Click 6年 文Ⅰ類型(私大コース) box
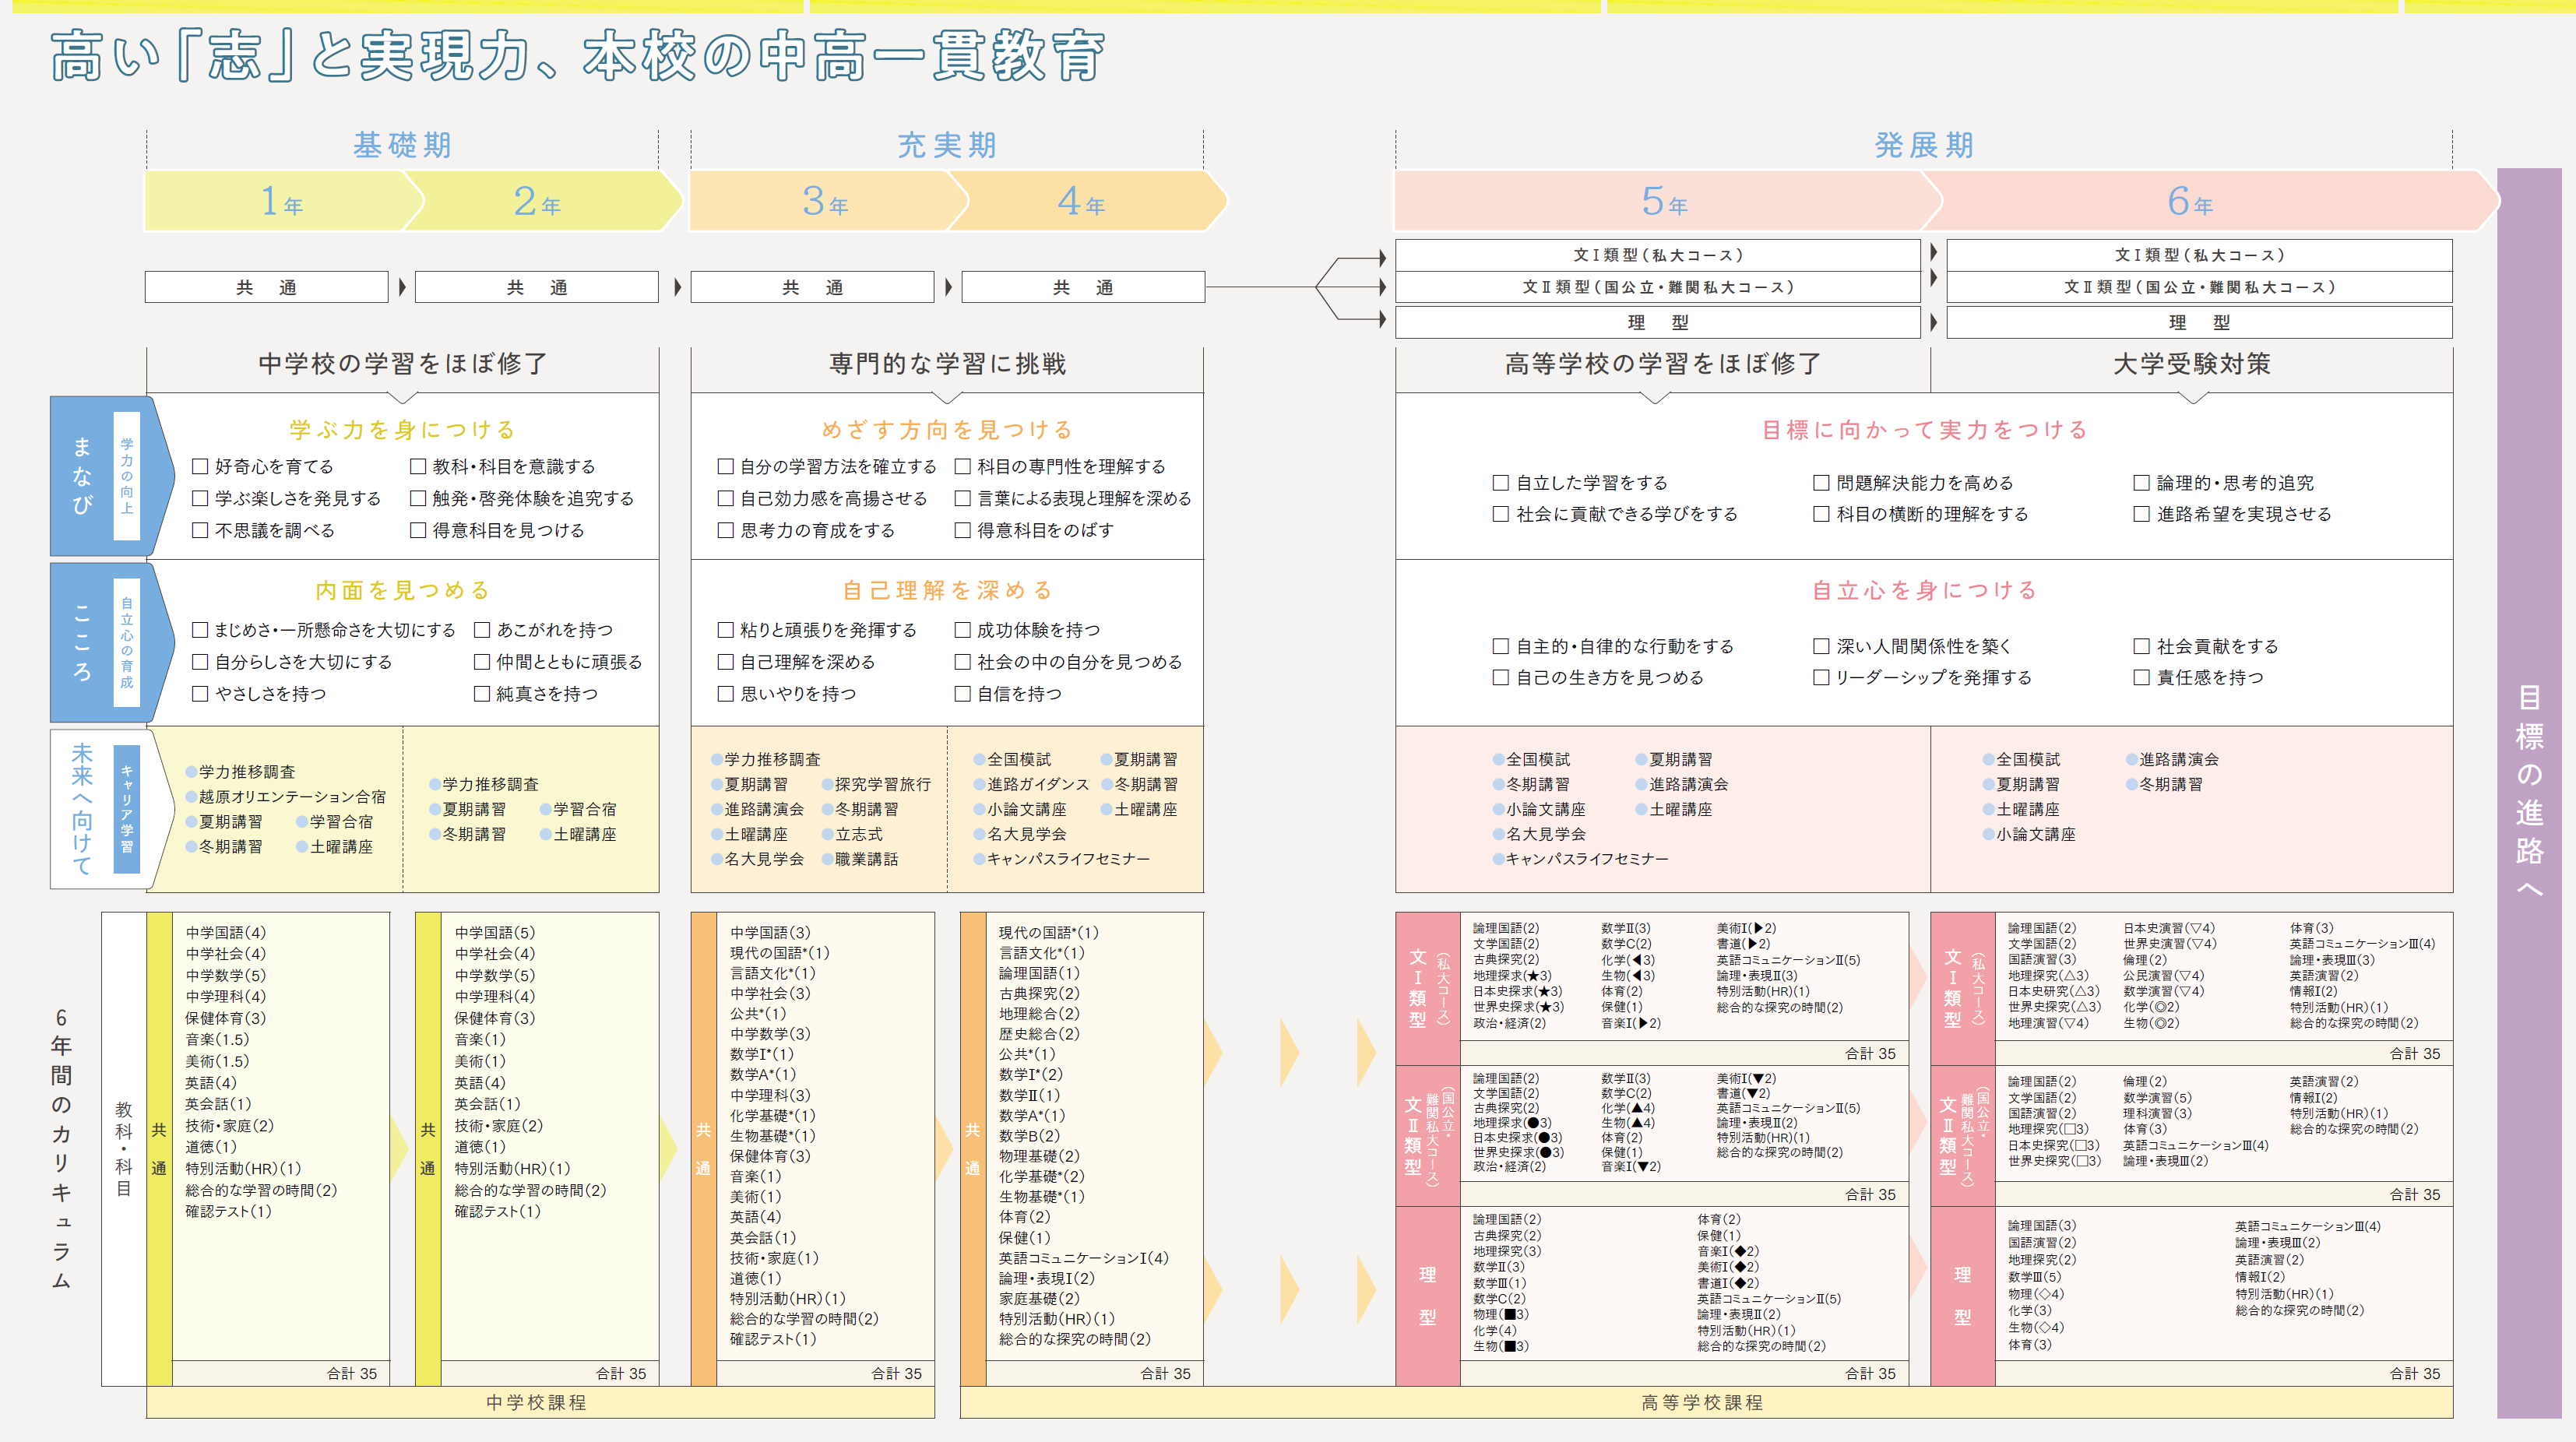The height and width of the screenshot is (1442, 2576). tap(2199, 255)
